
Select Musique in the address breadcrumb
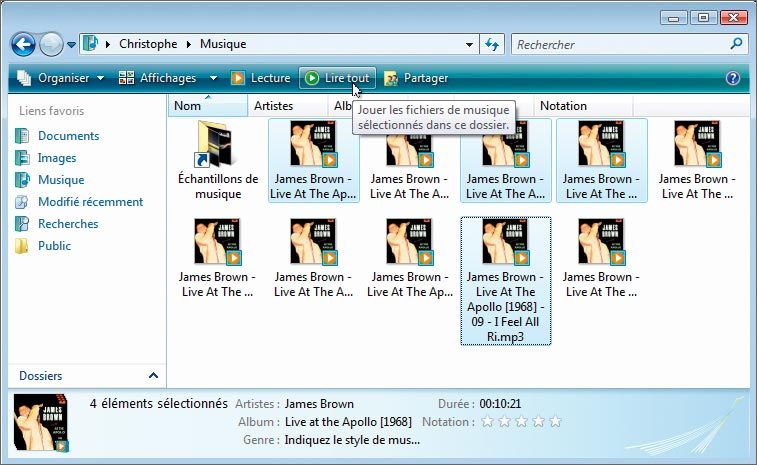coord(223,44)
